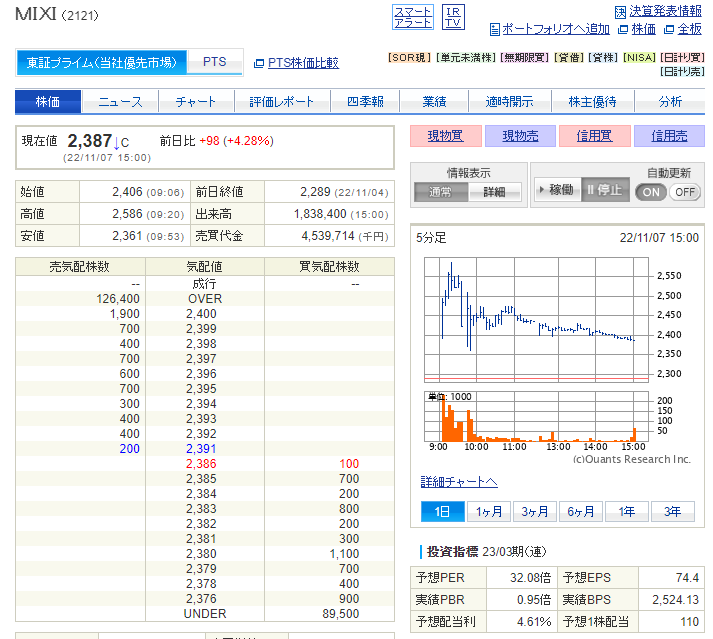Click the 信用売 order button
The width and height of the screenshot is (713, 639).
click(669, 136)
